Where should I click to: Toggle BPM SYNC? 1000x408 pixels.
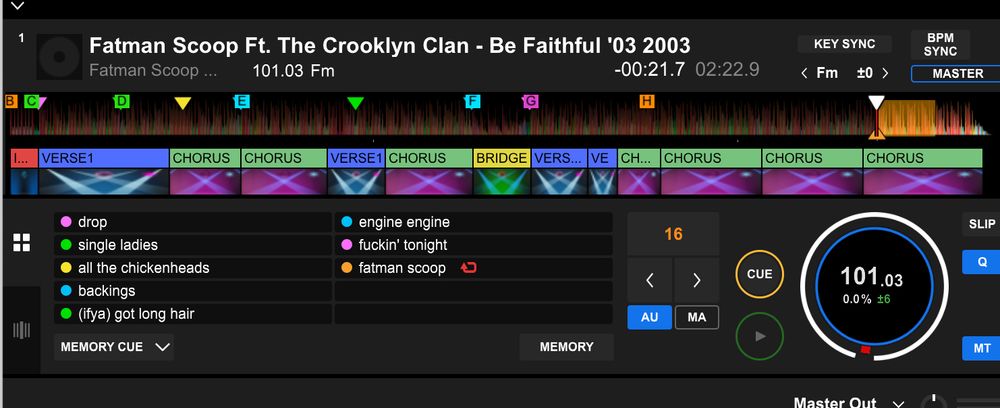point(940,45)
